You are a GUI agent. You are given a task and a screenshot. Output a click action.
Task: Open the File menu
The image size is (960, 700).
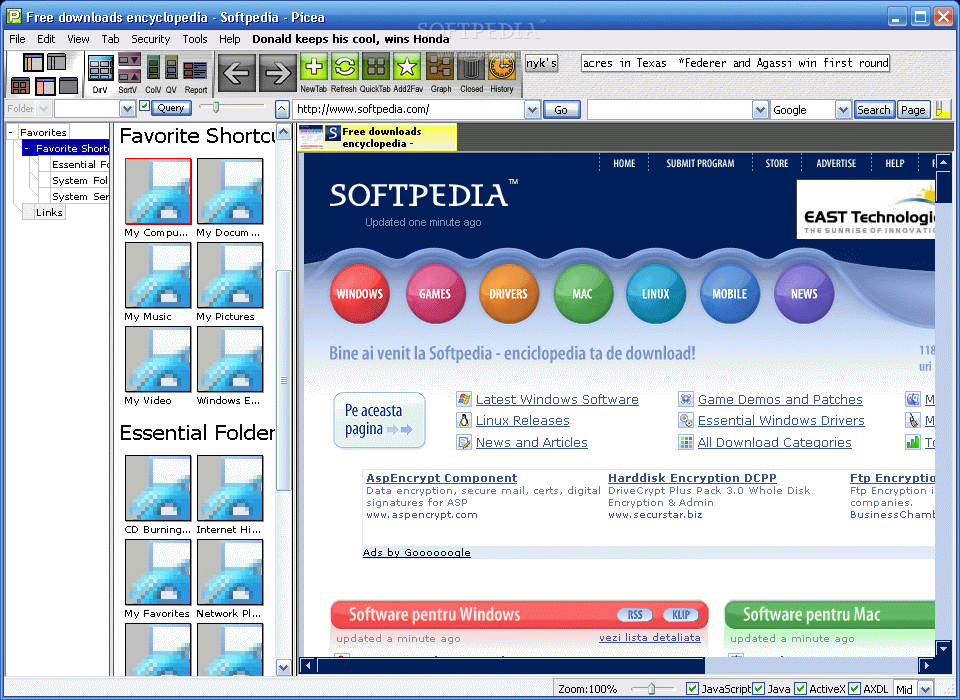pos(17,39)
